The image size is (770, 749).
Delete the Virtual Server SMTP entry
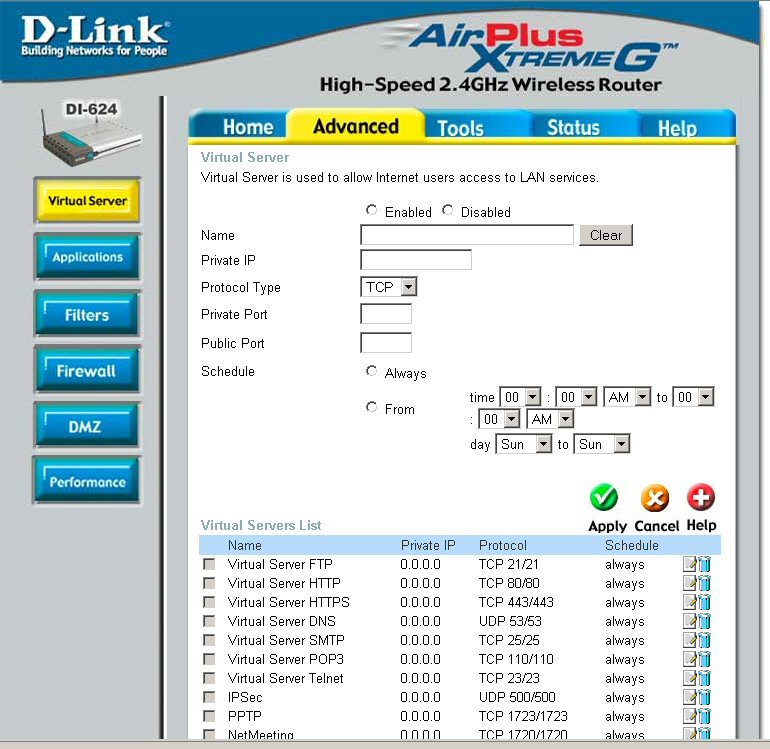[704, 640]
